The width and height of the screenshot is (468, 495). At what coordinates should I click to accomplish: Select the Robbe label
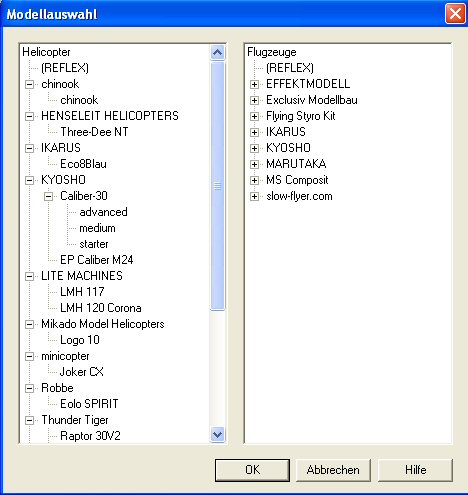(57, 388)
